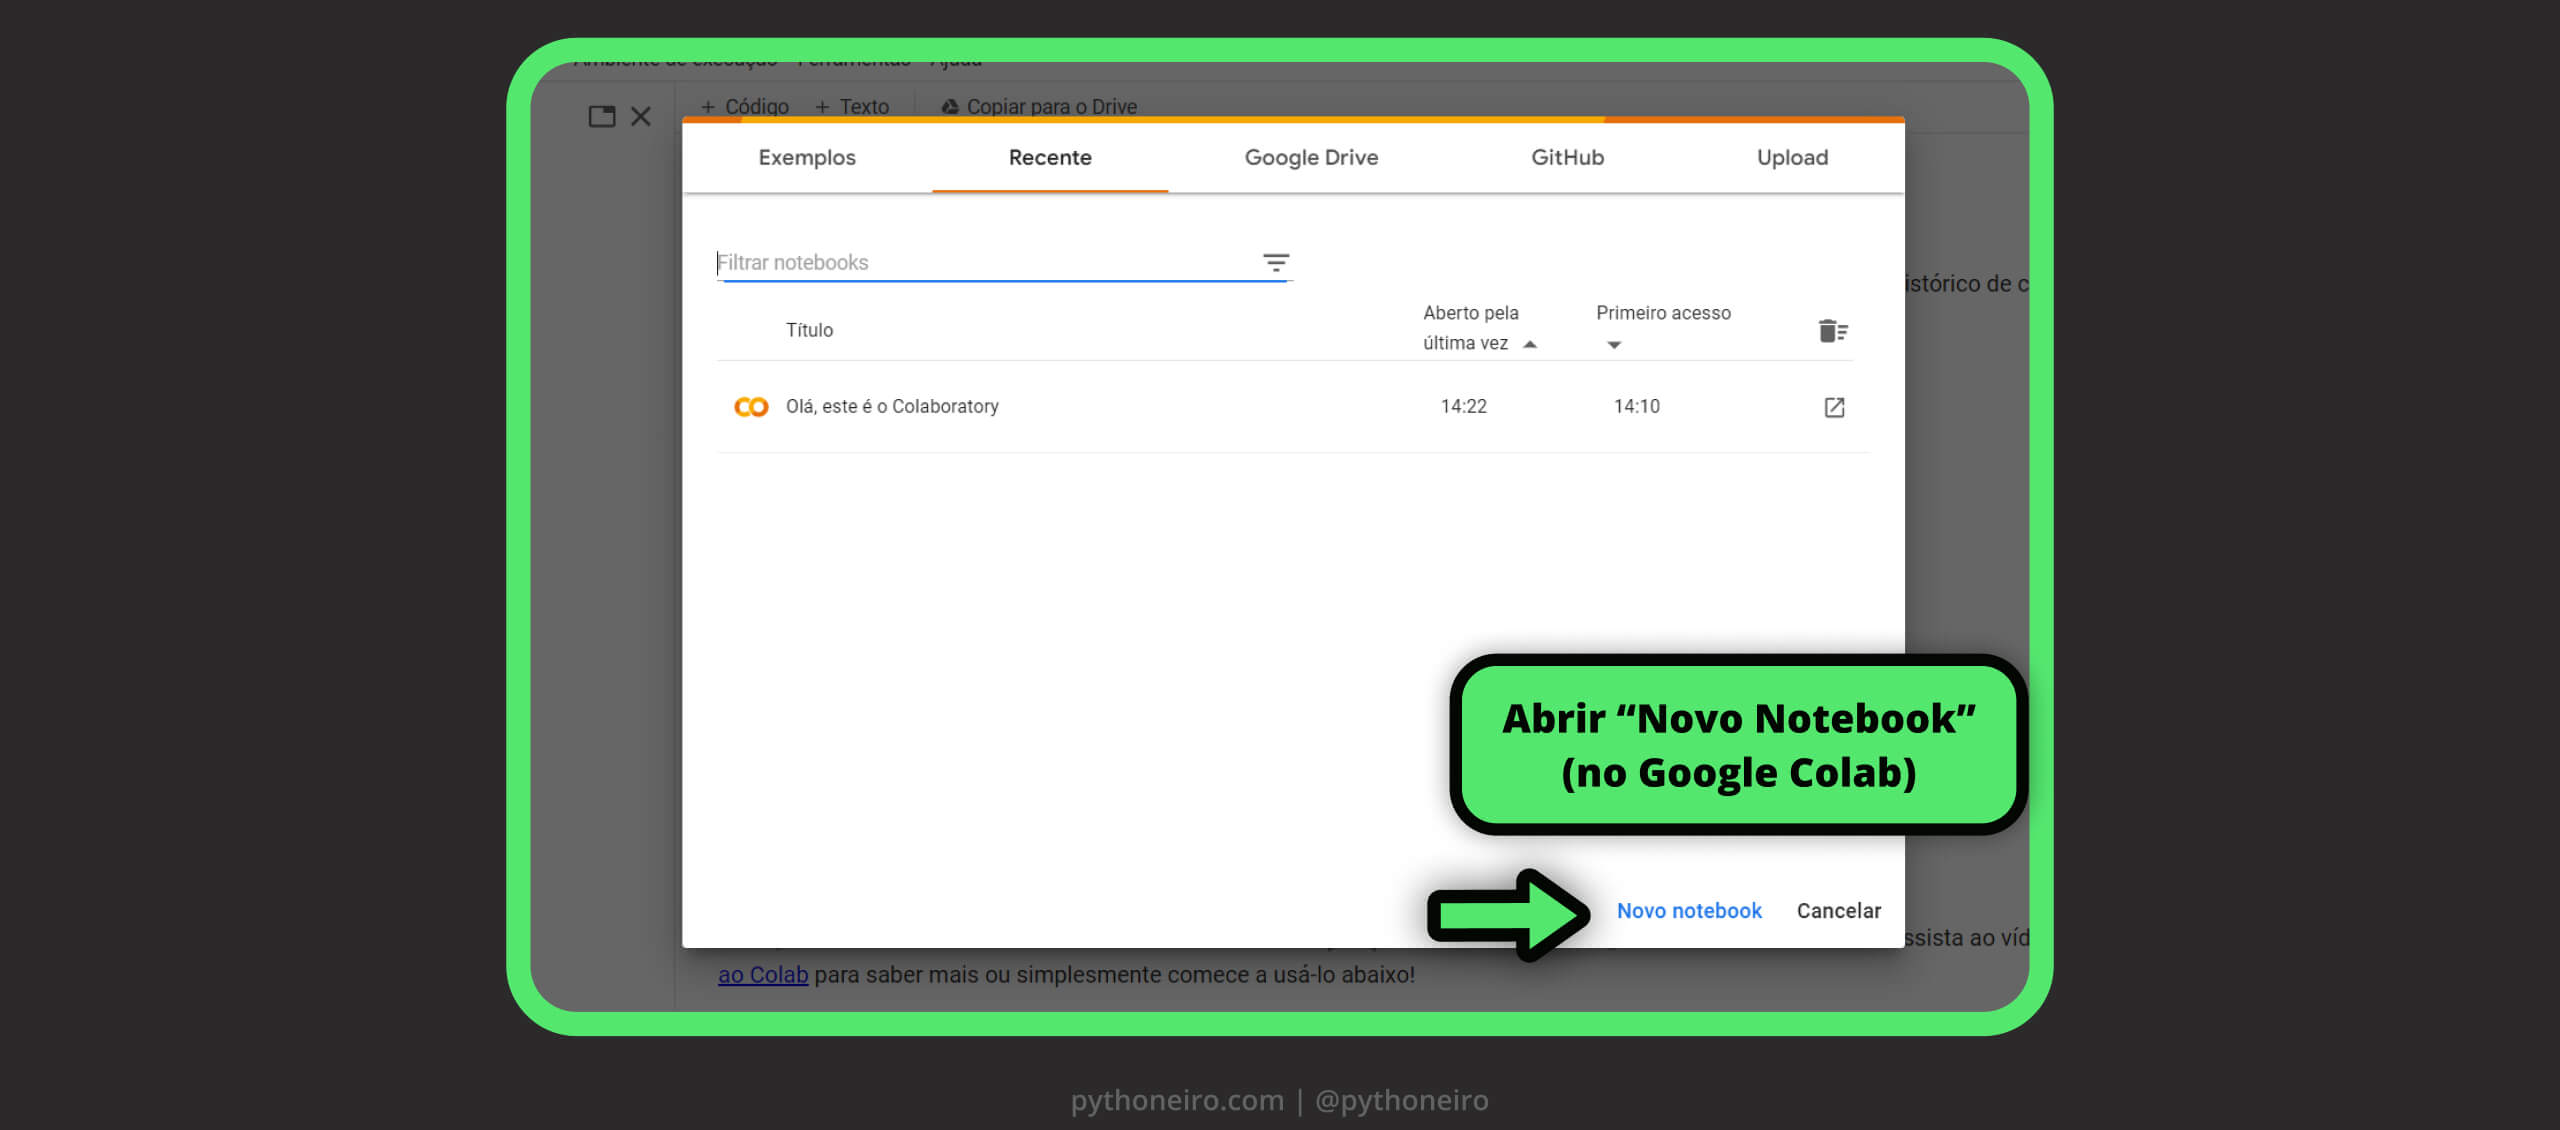The height and width of the screenshot is (1130, 2560).
Task: Click the Colab logo beside Colaboratory row
Action: (x=750, y=407)
